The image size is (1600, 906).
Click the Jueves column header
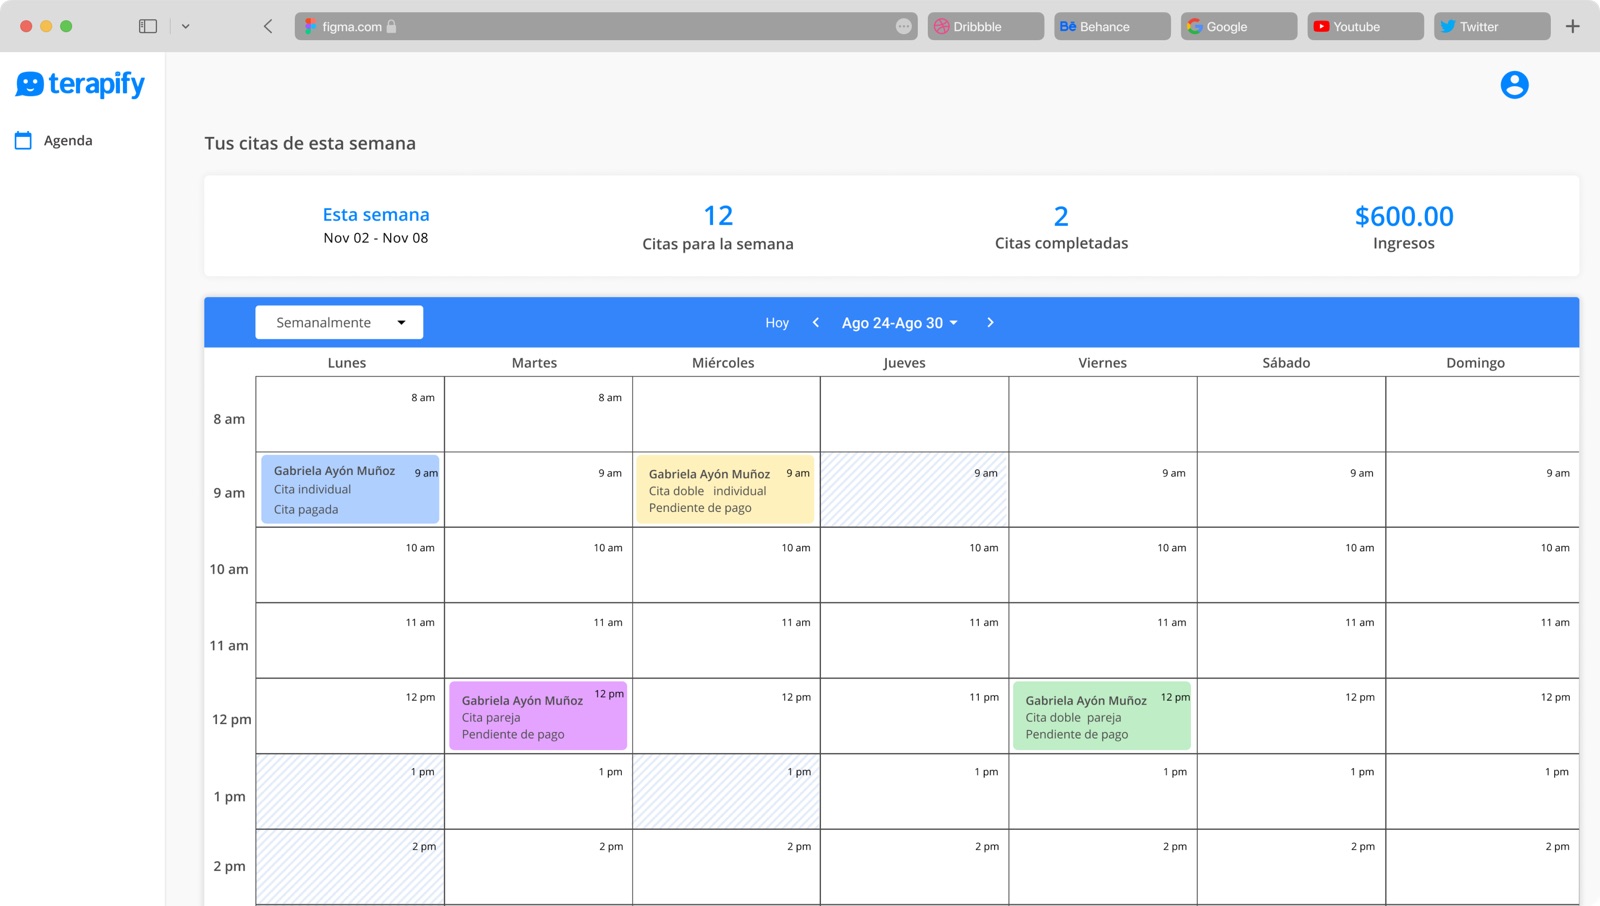[x=904, y=362]
